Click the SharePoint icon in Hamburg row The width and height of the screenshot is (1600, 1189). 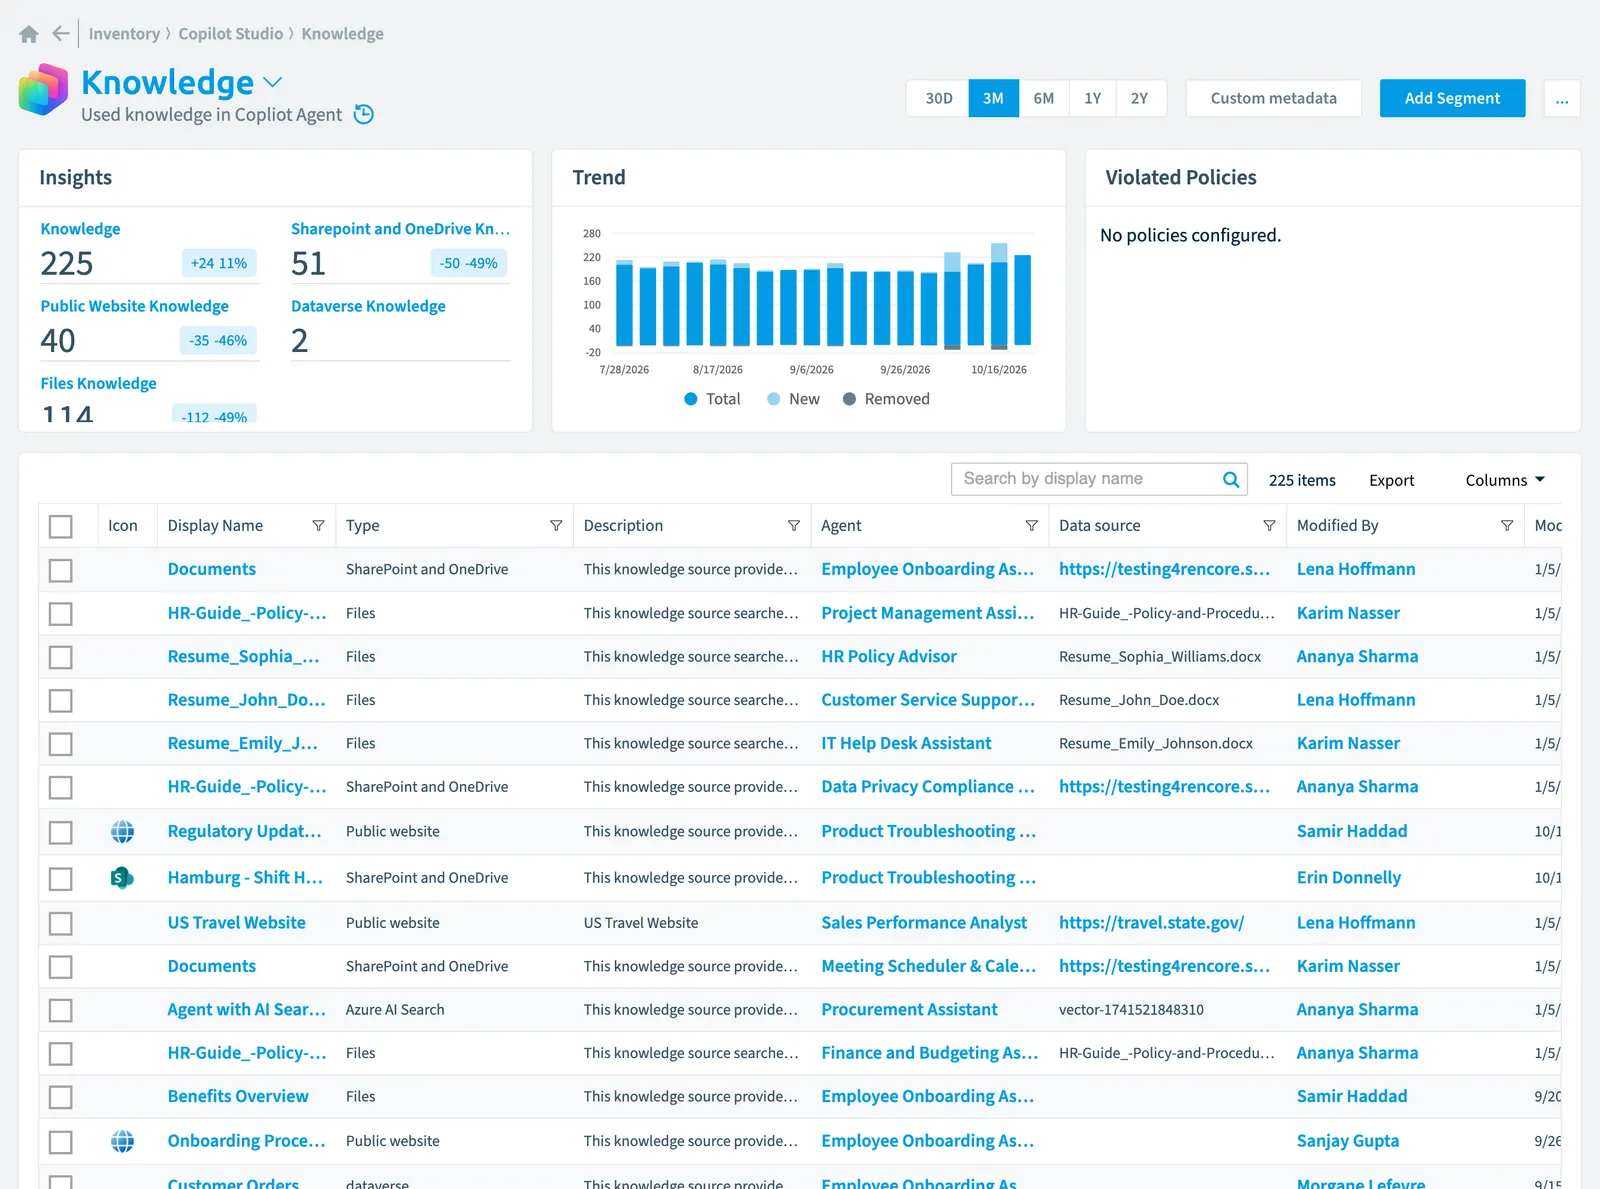pyautogui.click(x=122, y=878)
